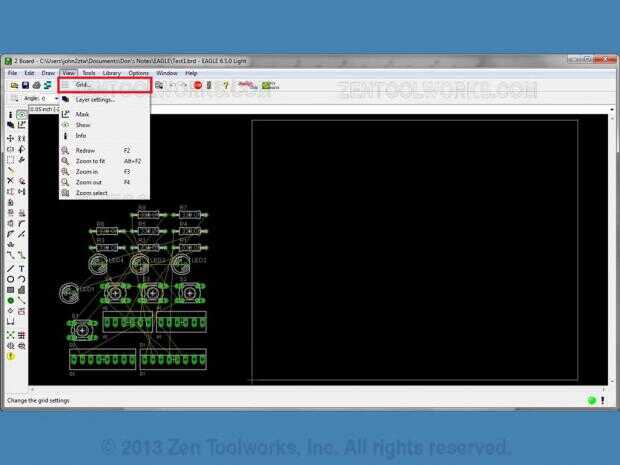Select the Dimension tool
The image size is (620, 465).
click(x=10, y=321)
